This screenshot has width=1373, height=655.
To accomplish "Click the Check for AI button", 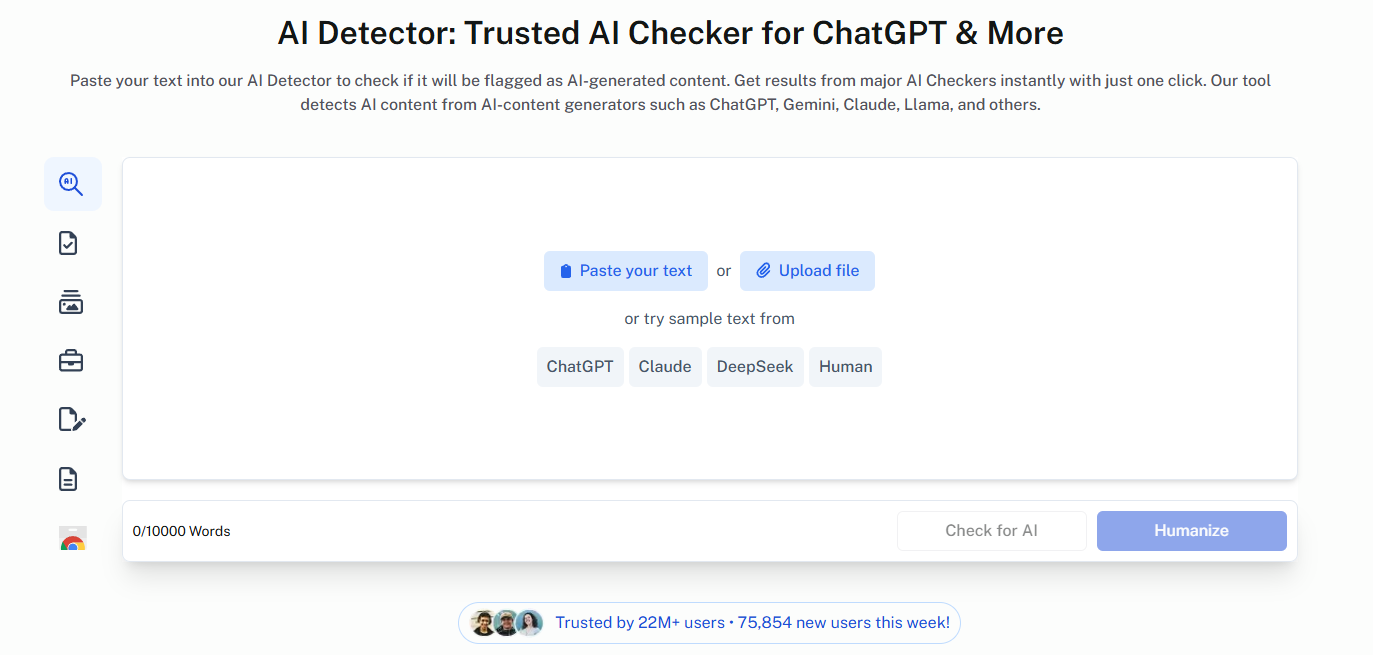I will (x=991, y=530).
